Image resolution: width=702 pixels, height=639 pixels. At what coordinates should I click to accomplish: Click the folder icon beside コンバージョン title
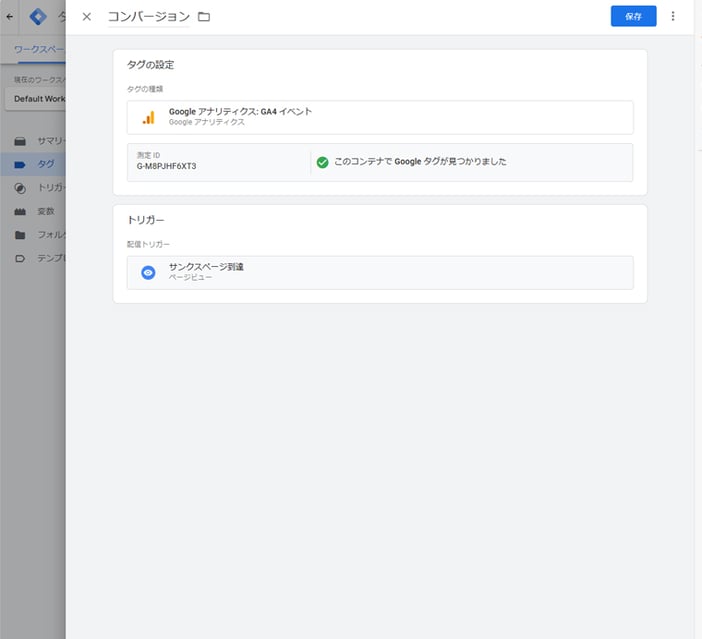(204, 17)
